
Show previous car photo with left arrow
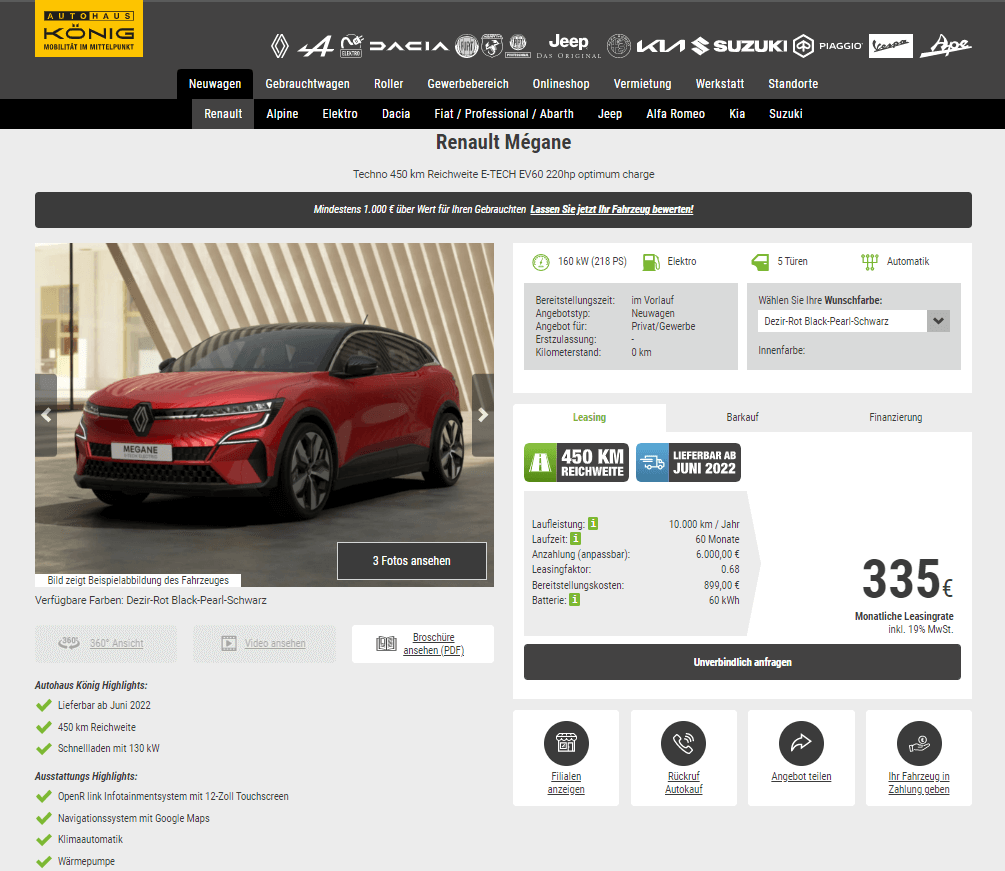(46, 415)
